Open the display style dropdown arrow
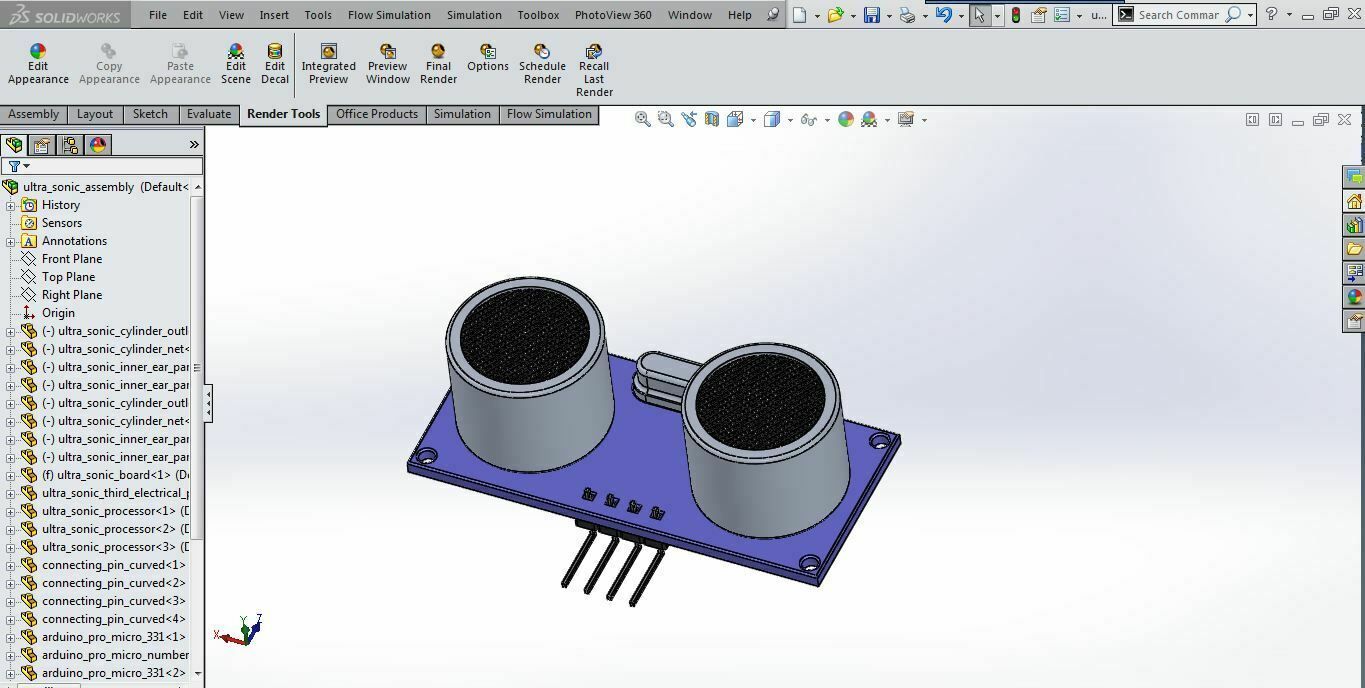Screen dimensions: 1365x688 (790, 119)
